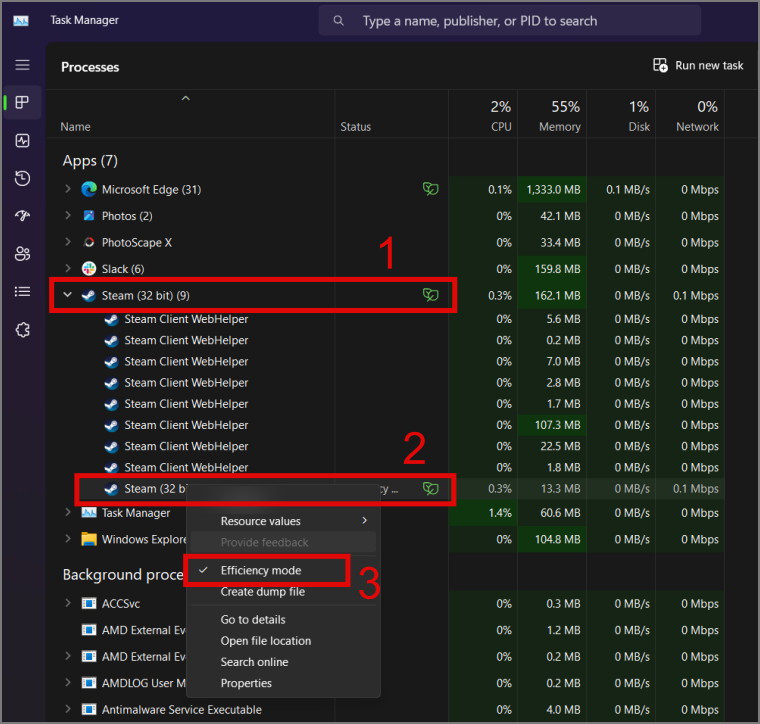
Task: Click Microsoft Edge efficiency leaf icon
Action: coord(430,189)
